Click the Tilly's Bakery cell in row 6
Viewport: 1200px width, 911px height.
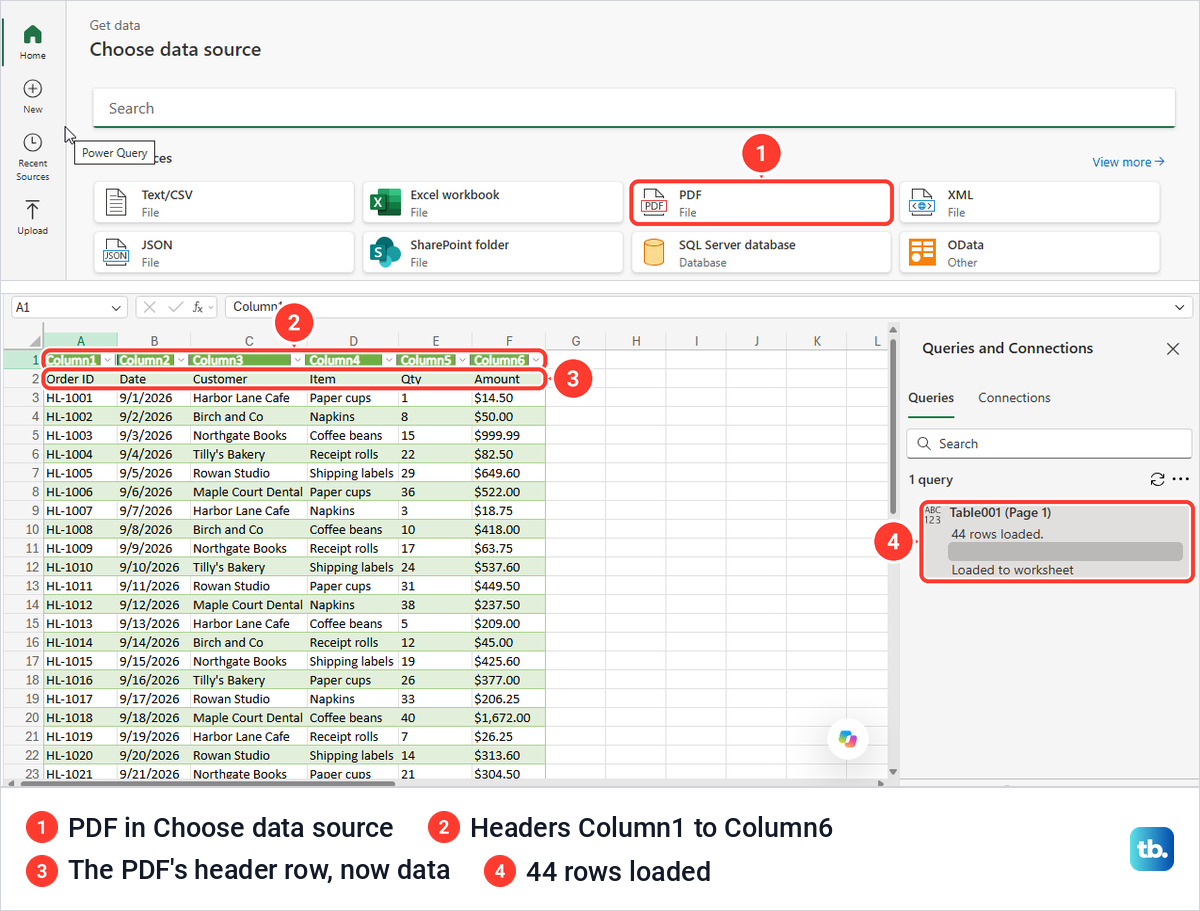pyautogui.click(x=247, y=454)
